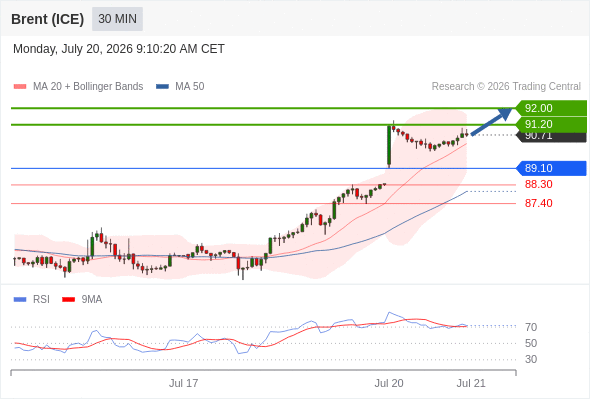This screenshot has height=400, width=590.
Task: Click the blue RSI legend icon
Action: [x=20, y=300]
